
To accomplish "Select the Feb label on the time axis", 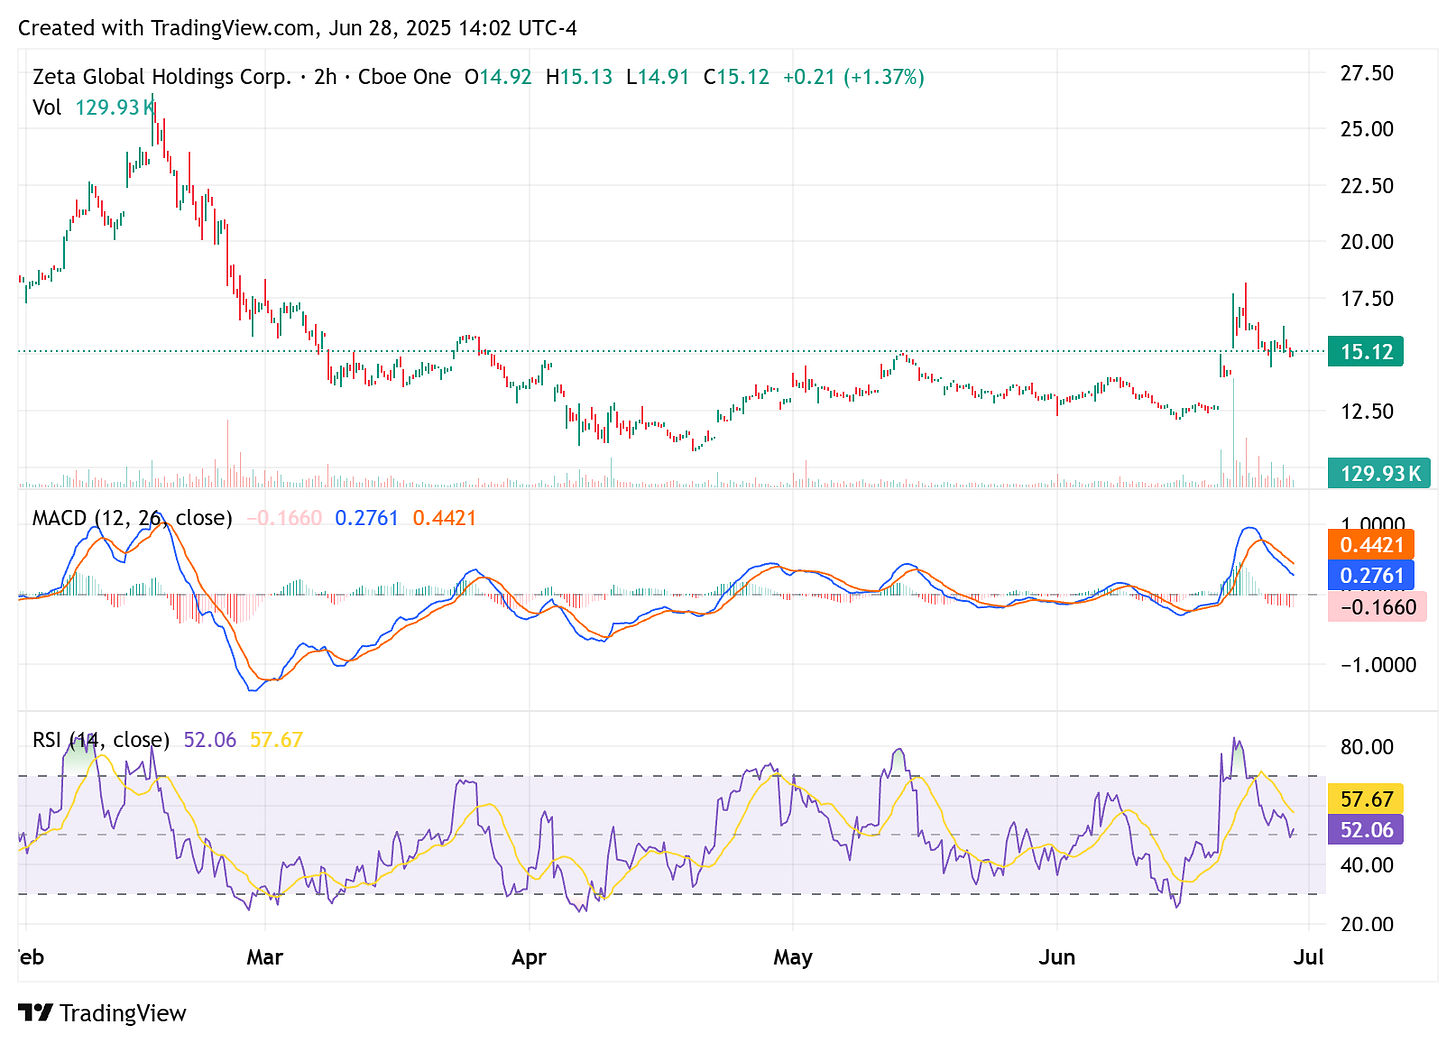I will 29,957.
